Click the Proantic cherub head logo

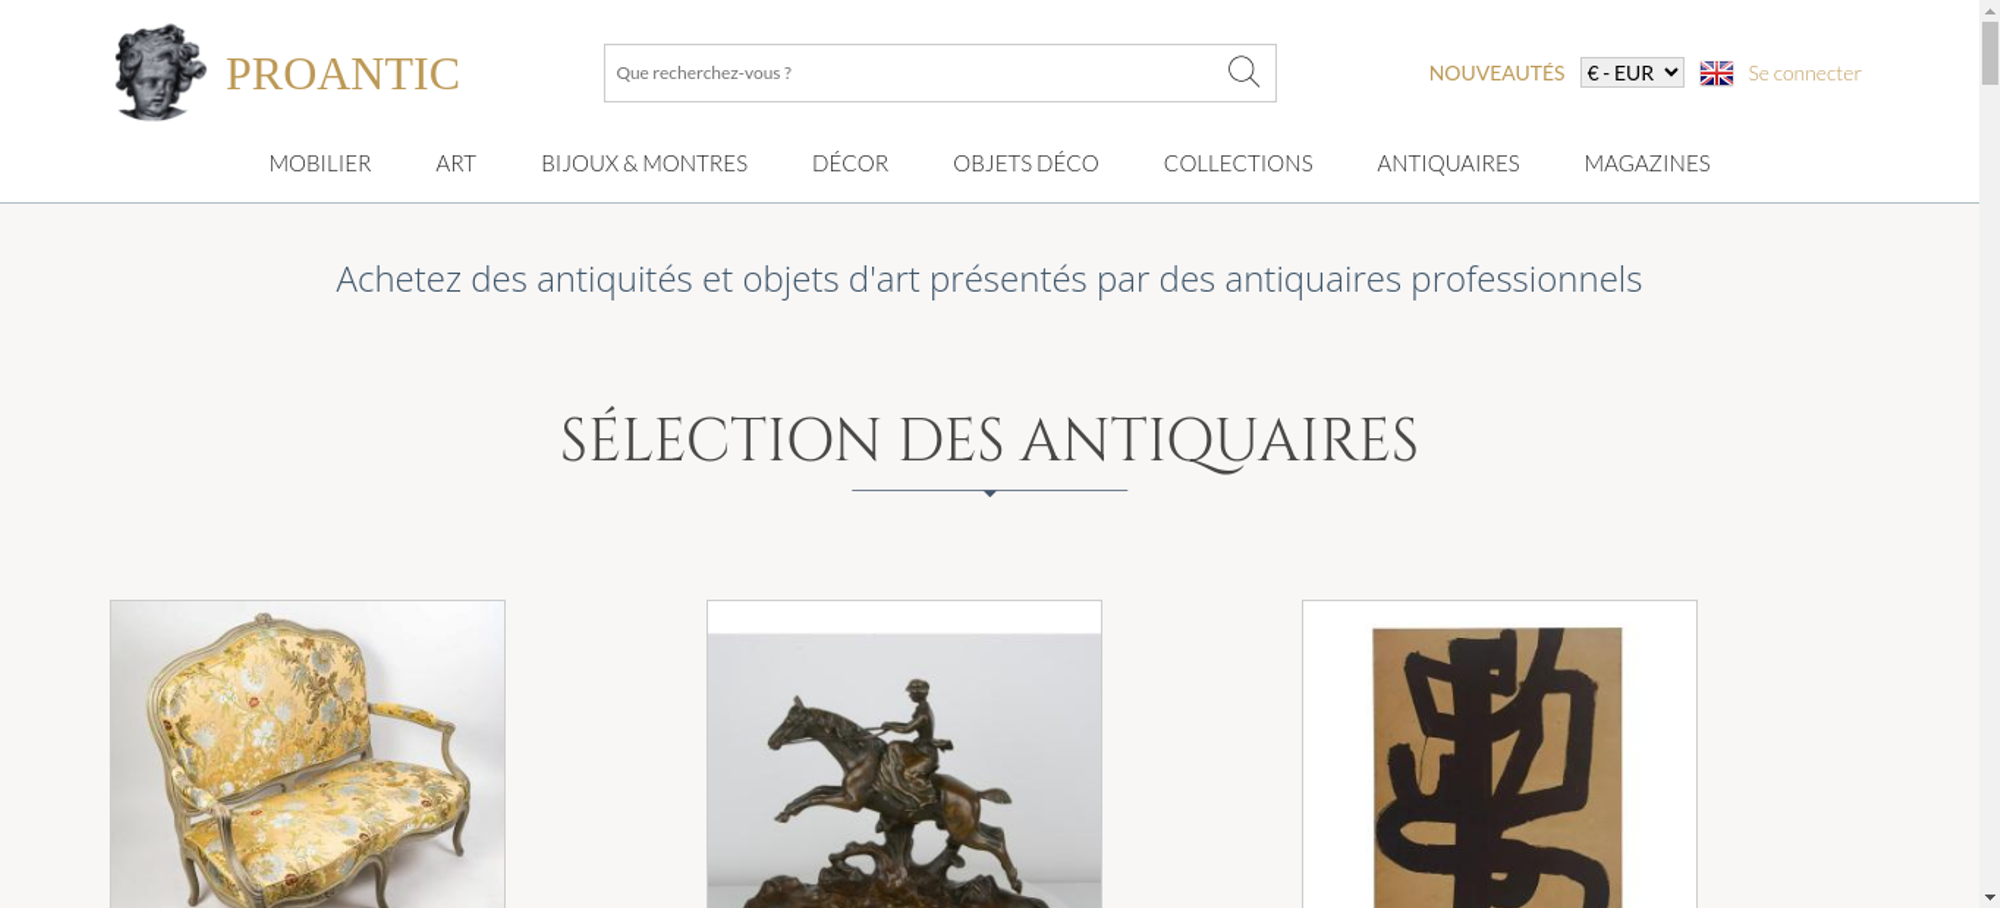click(x=160, y=73)
